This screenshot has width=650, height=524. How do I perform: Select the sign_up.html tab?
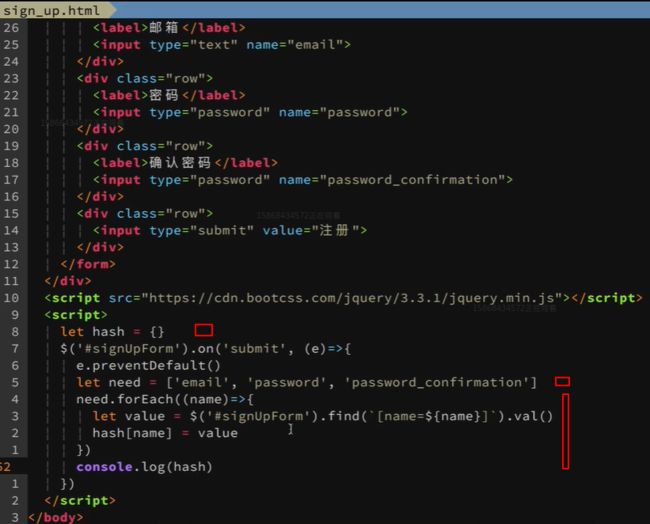(x=52, y=10)
